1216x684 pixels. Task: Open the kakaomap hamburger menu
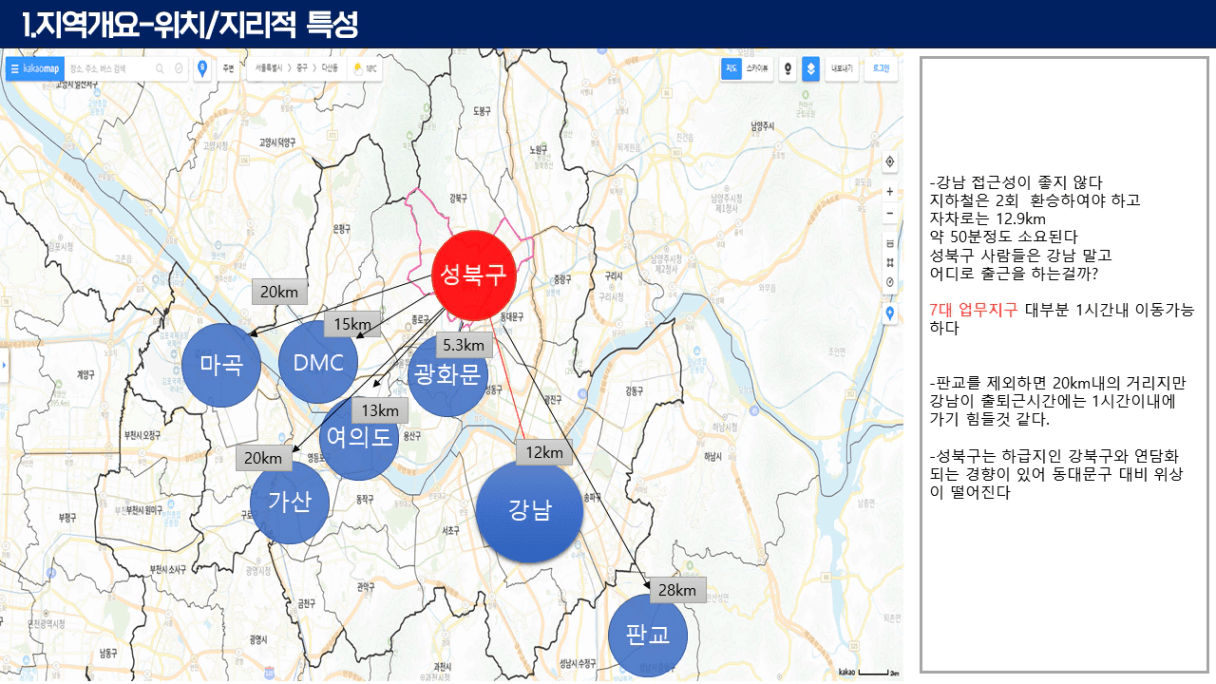coord(13,69)
